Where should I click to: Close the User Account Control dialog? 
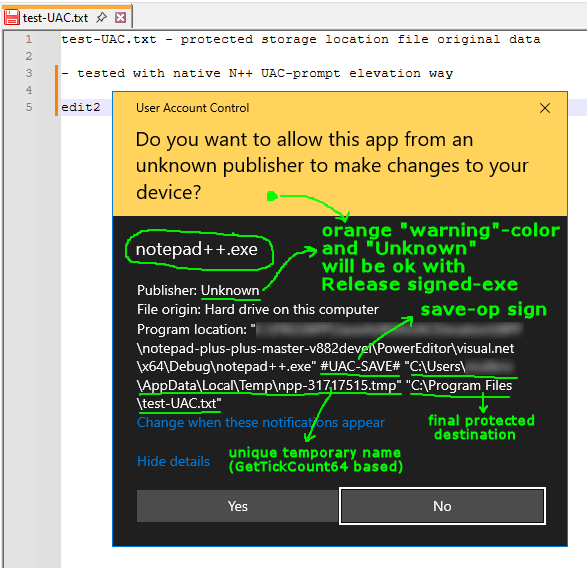545,108
